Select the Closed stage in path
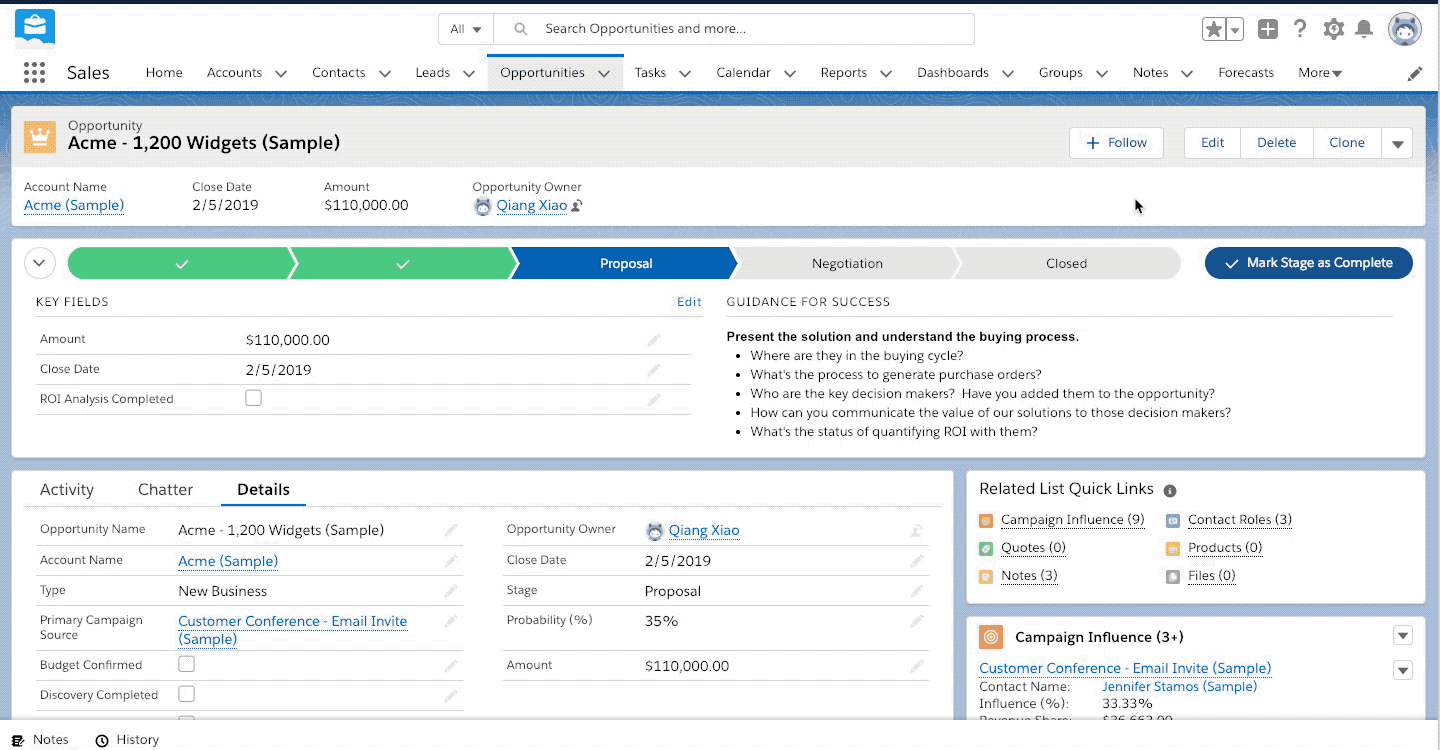The width and height of the screenshot is (1440, 750). [1066, 264]
